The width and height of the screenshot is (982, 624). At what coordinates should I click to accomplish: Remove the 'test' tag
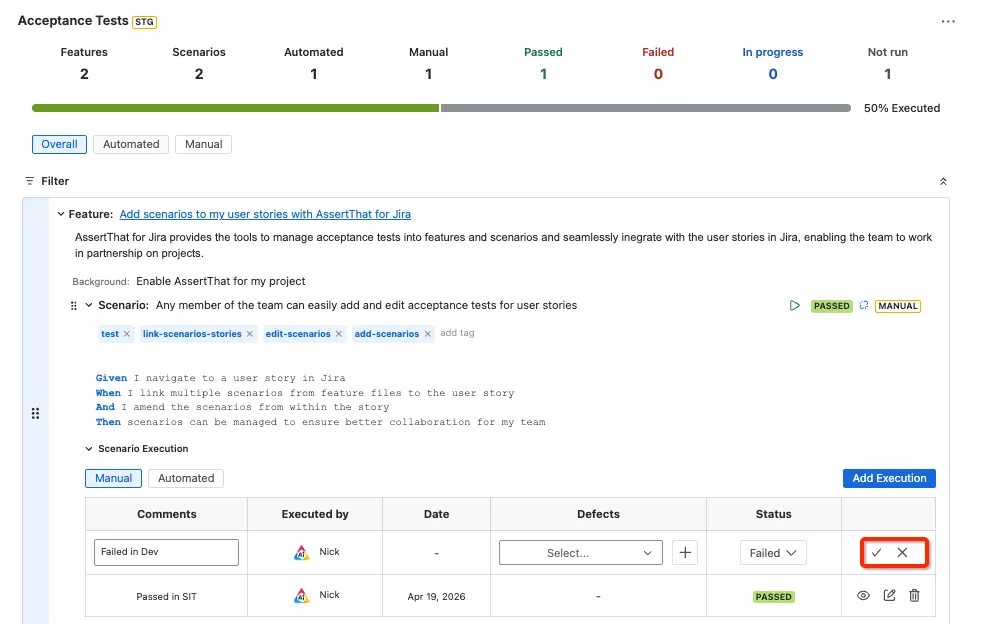tap(127, 334)
